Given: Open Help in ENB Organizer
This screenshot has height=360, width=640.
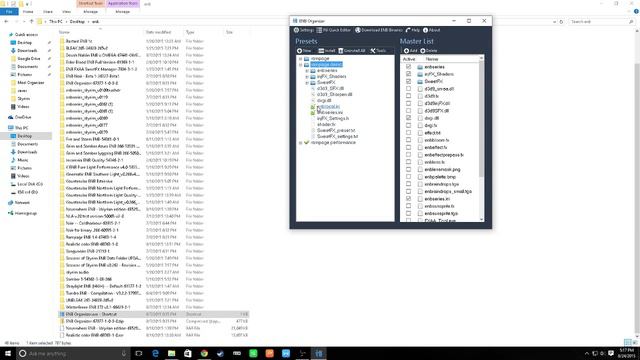Looking at the screenshot, I should click(x=413, y=30).
